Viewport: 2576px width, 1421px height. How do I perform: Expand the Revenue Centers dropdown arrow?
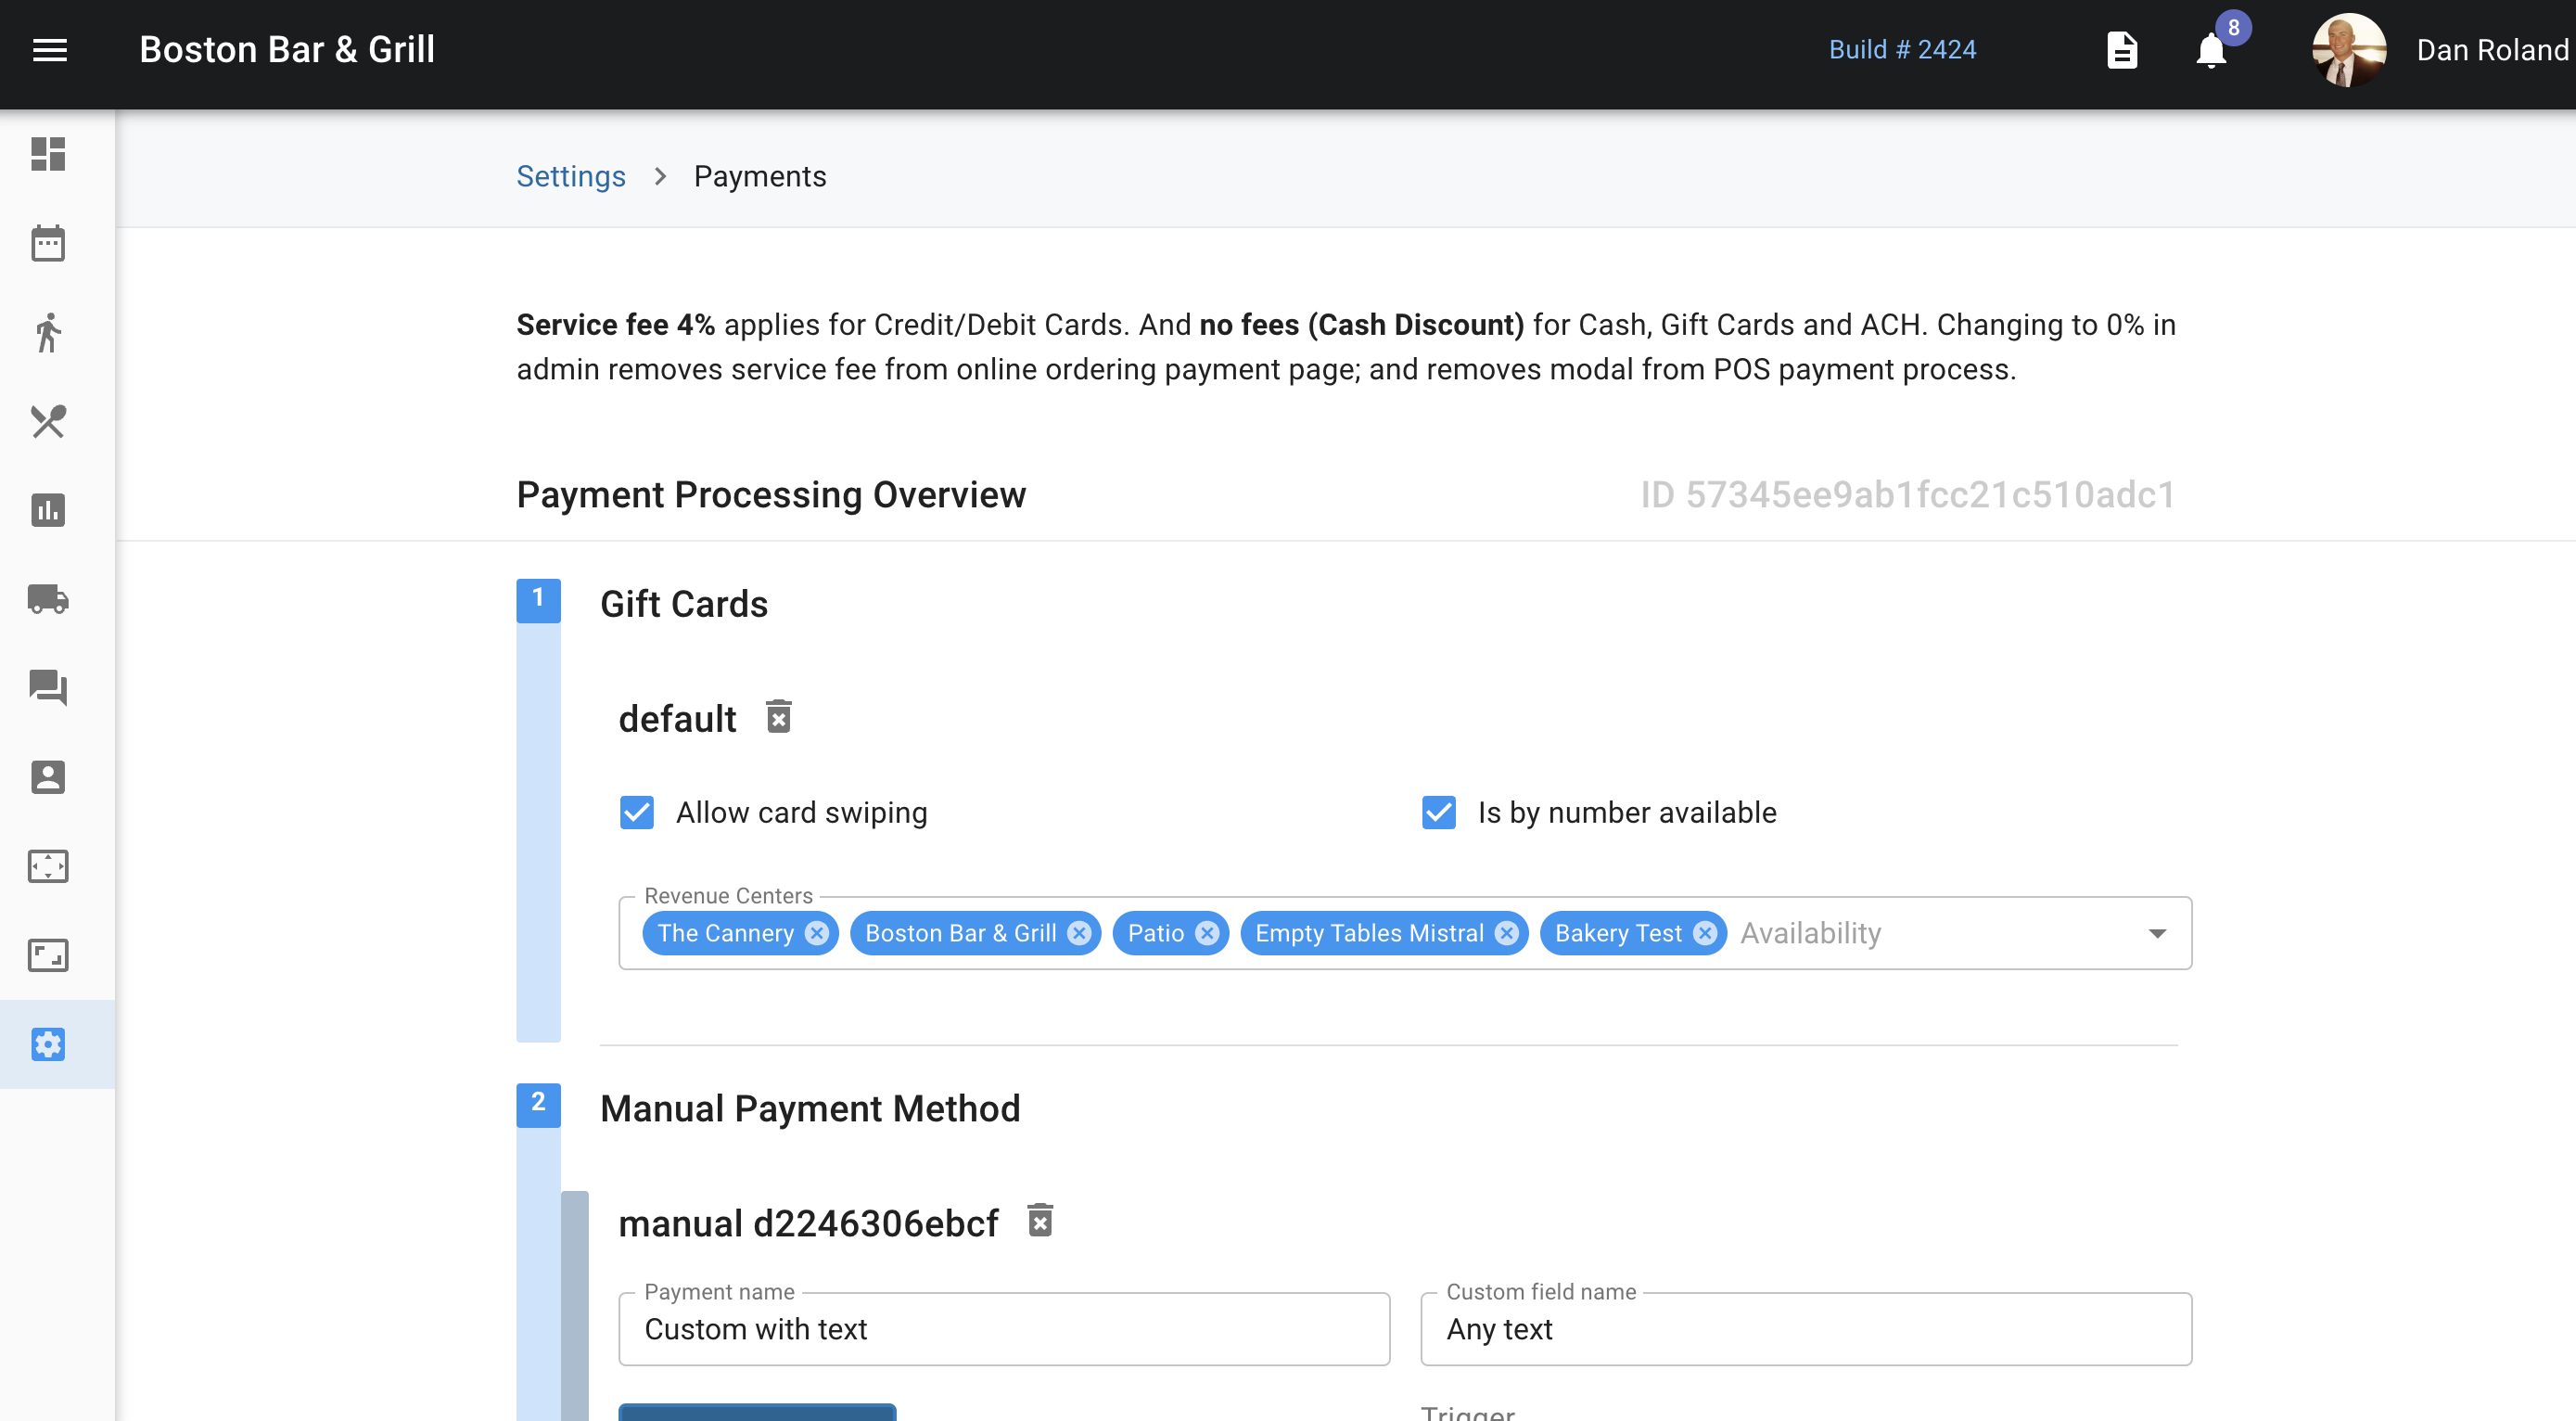(x=2157, y=933)
